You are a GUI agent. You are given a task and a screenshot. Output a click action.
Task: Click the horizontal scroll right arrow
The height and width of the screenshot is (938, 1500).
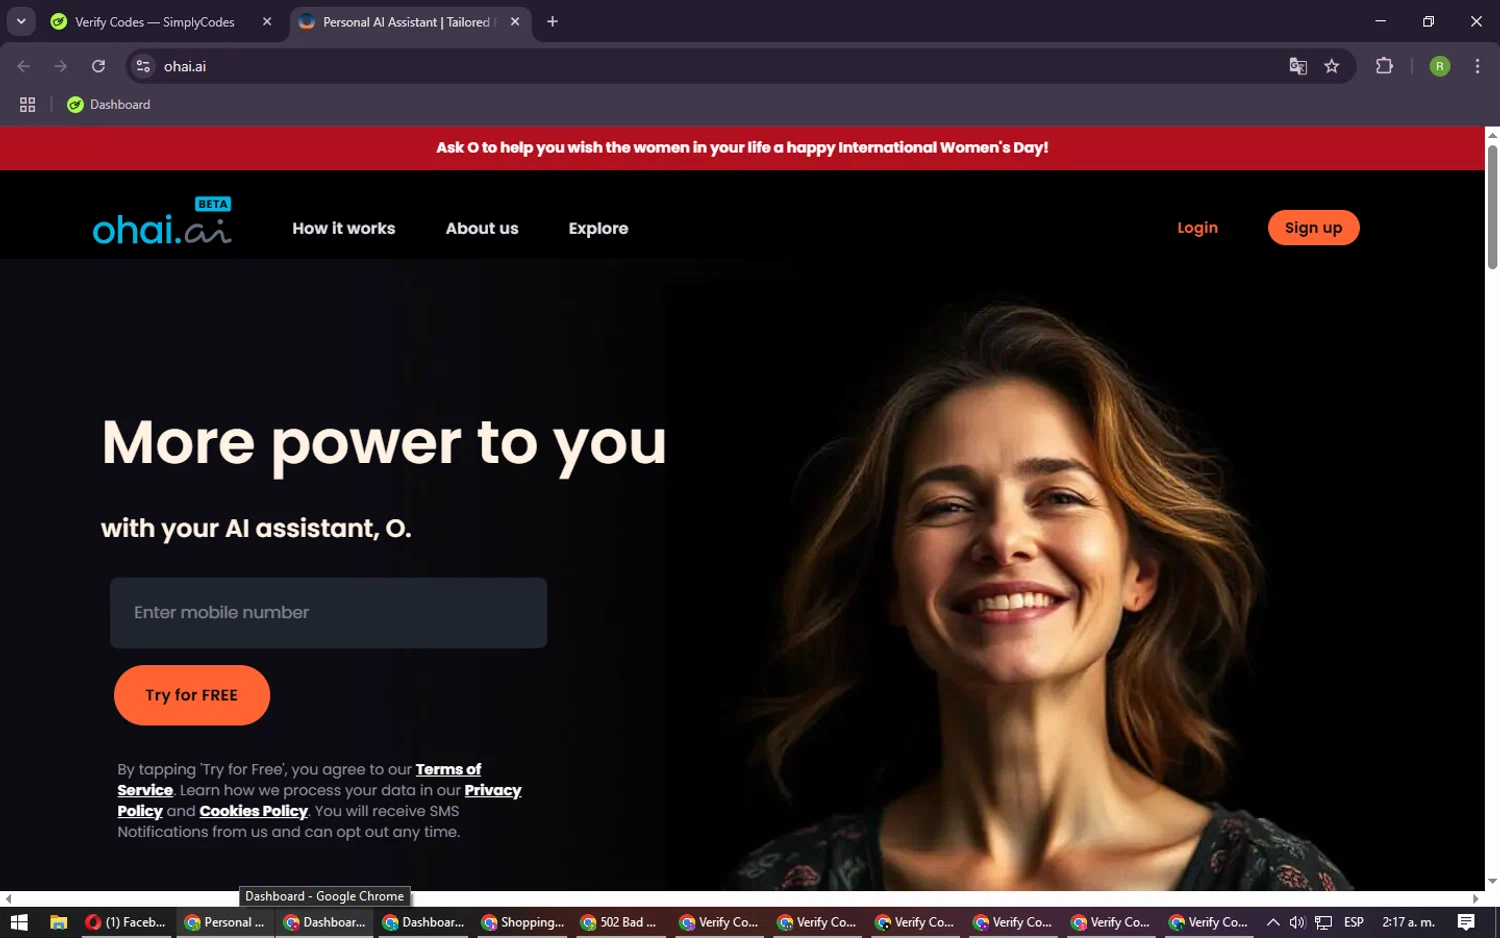click(1475, 898)
